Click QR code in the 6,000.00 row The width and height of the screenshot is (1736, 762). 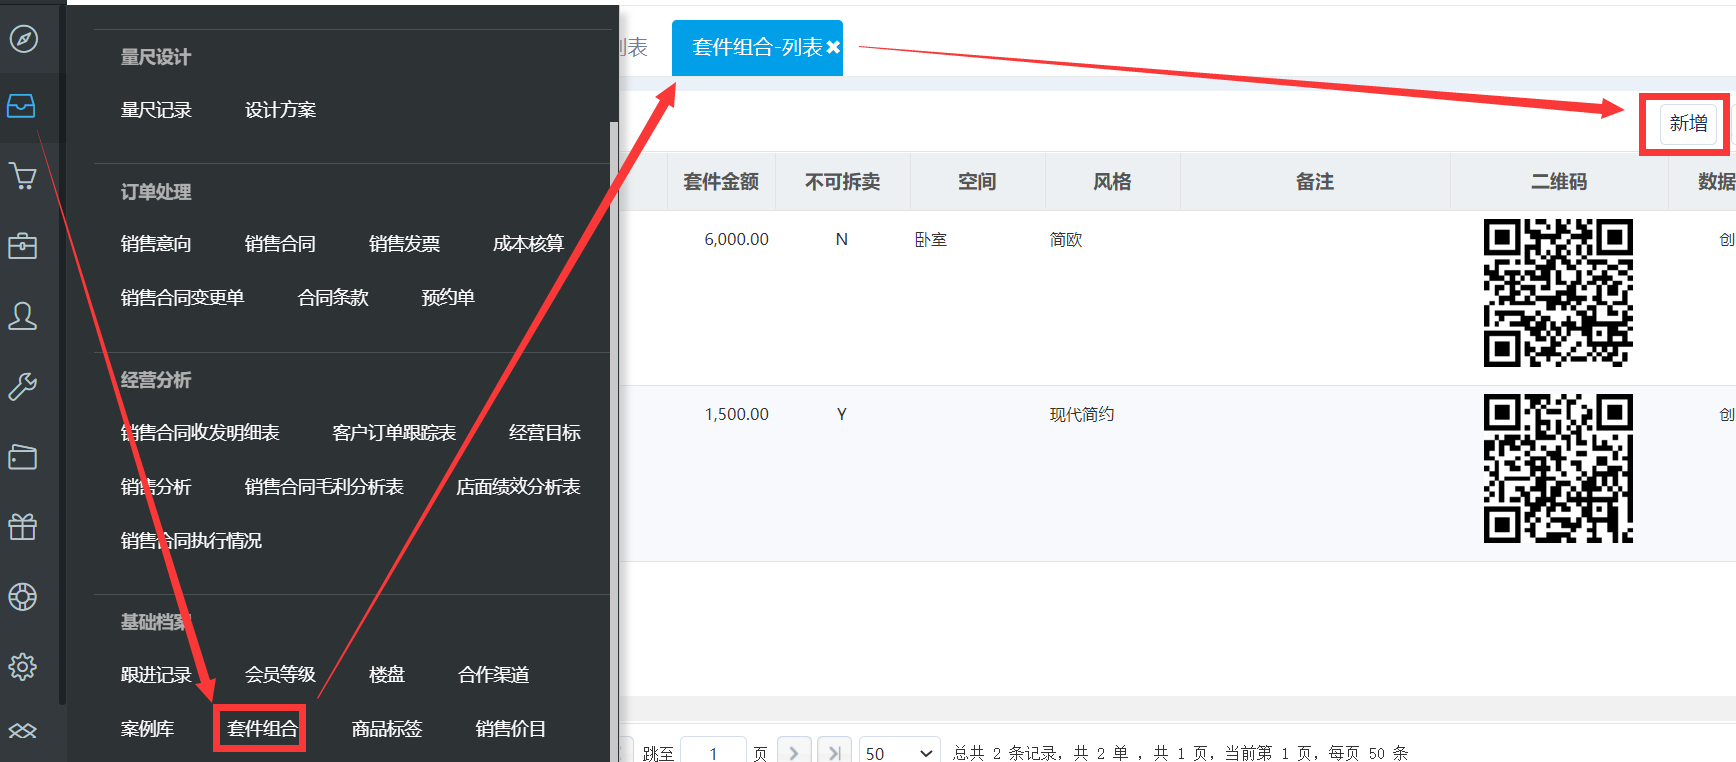coord(1558,293)
